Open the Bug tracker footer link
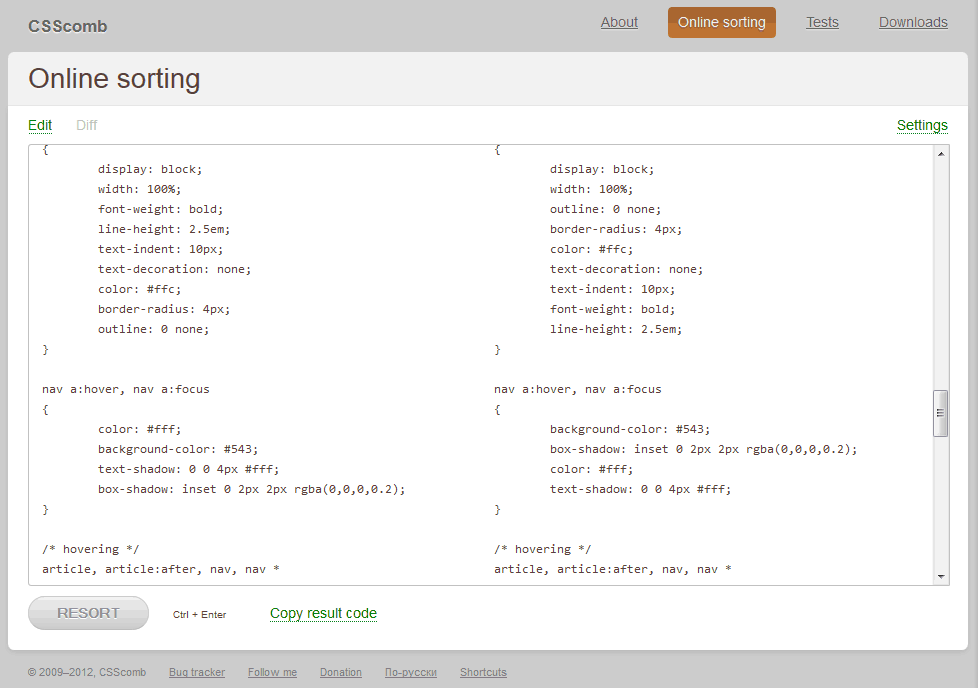 pyautogui.click(x=197, y=672)
